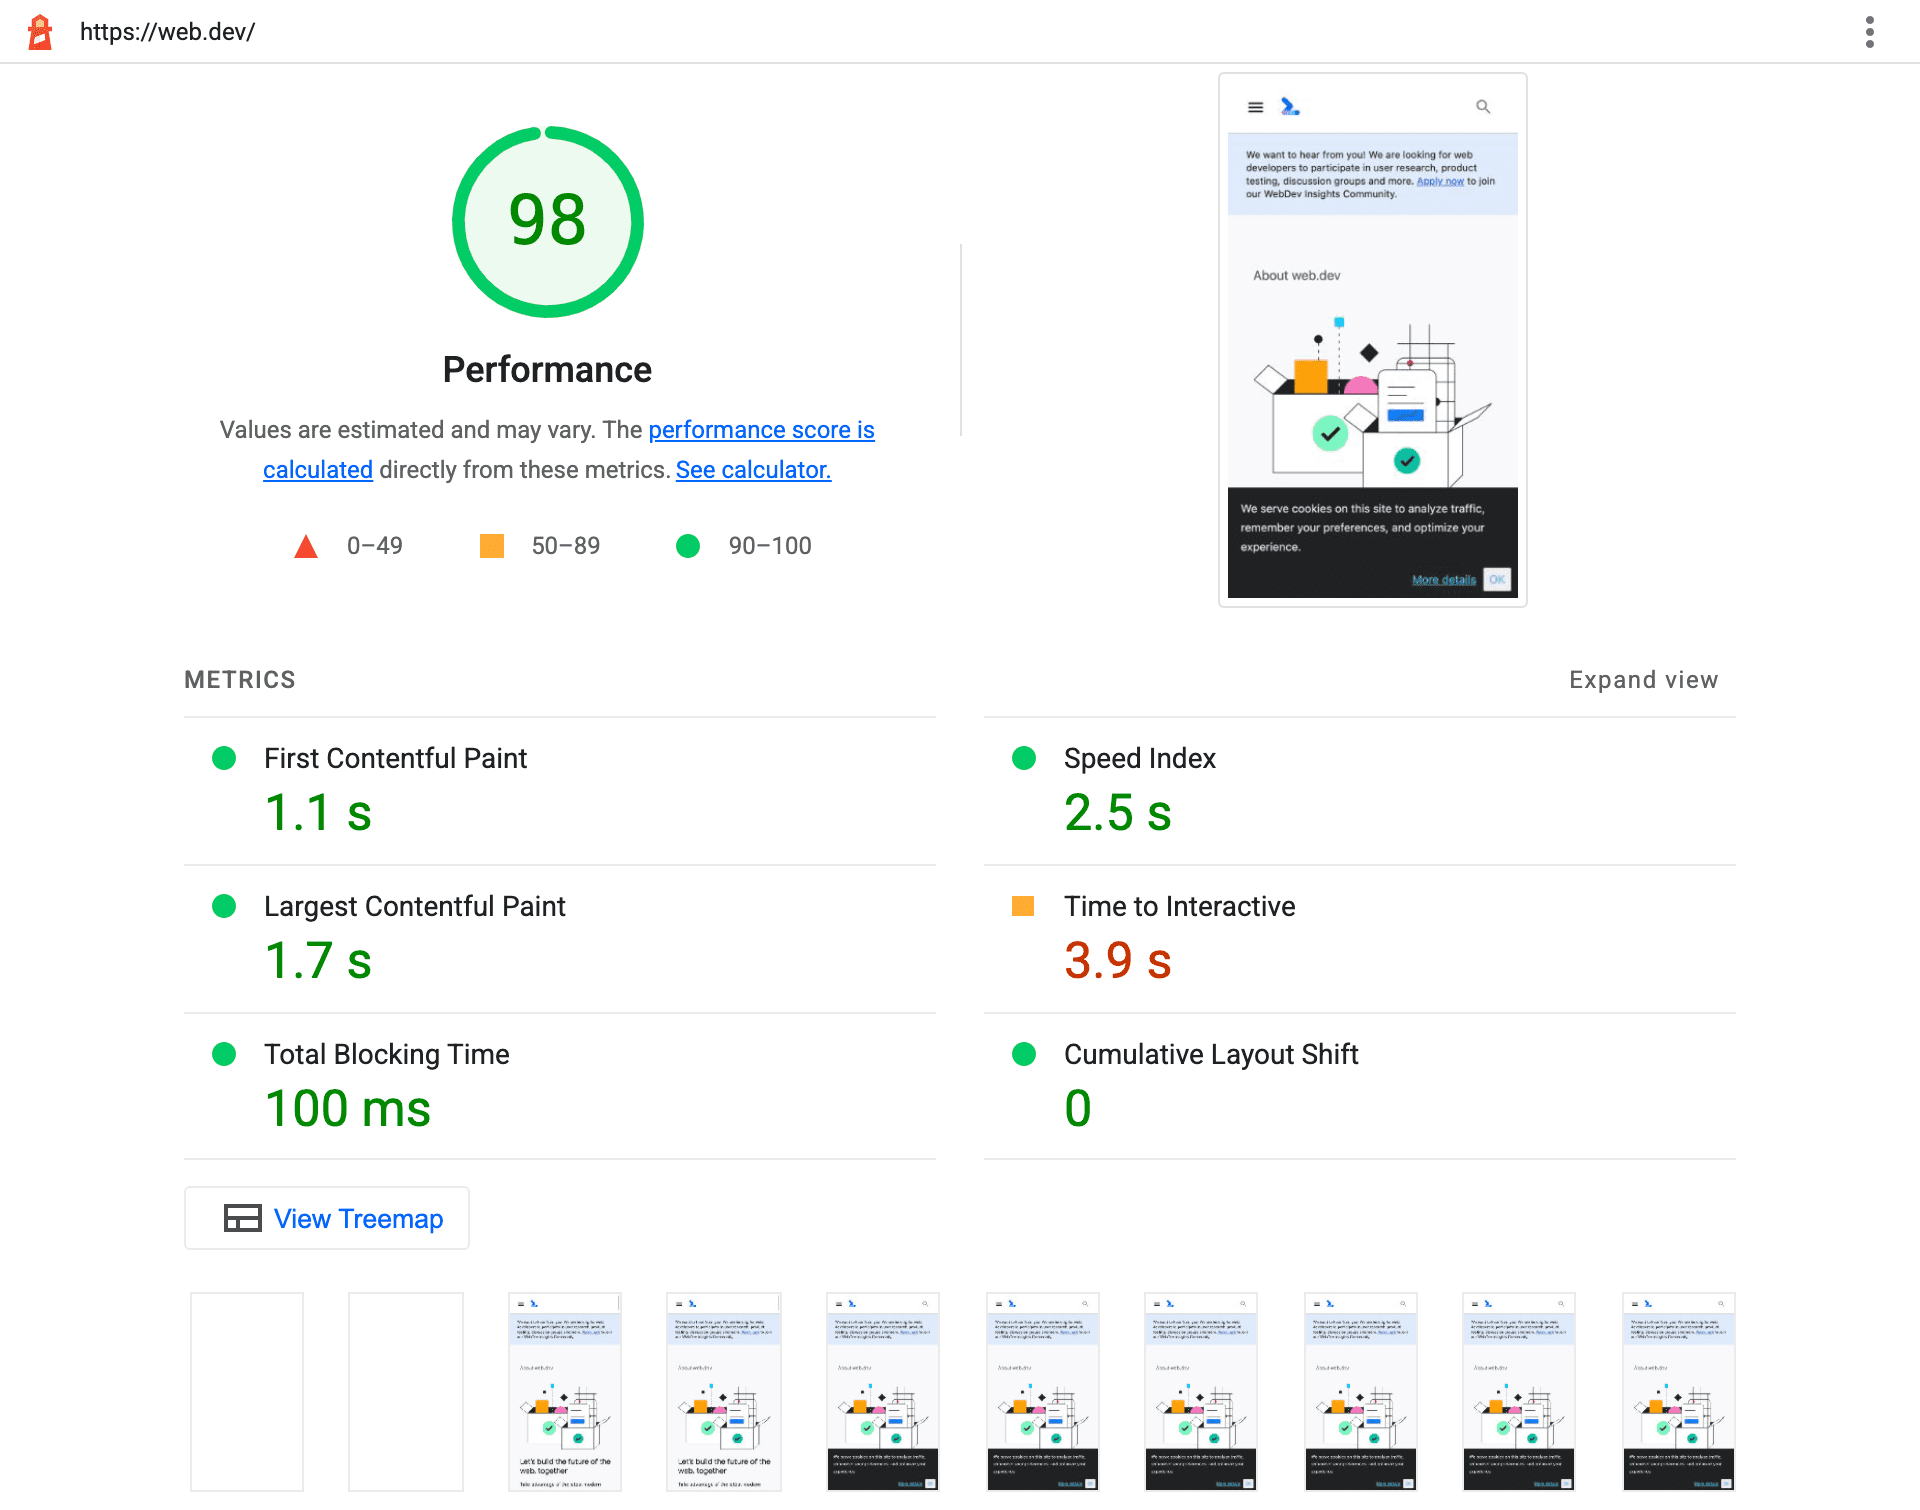Screen dimensions: 1920x1510
Task: Open the performance score calculator link
Action: tap(756, 469)
